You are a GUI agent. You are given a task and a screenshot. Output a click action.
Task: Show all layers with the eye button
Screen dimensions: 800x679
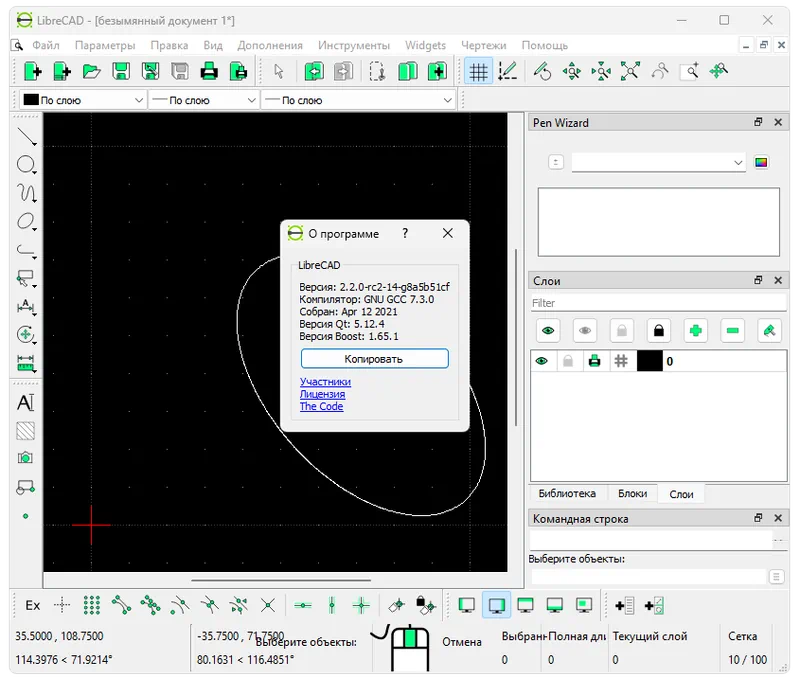click(x=548, y=331)
